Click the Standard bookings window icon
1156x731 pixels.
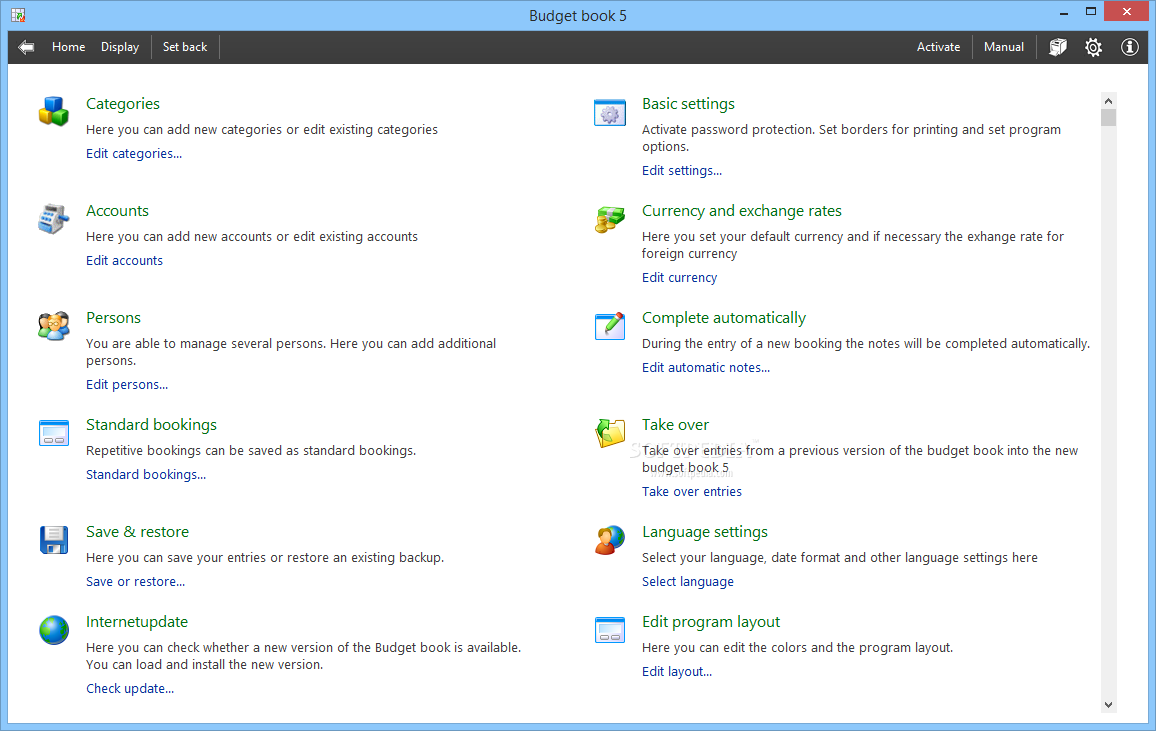point(54,433)
